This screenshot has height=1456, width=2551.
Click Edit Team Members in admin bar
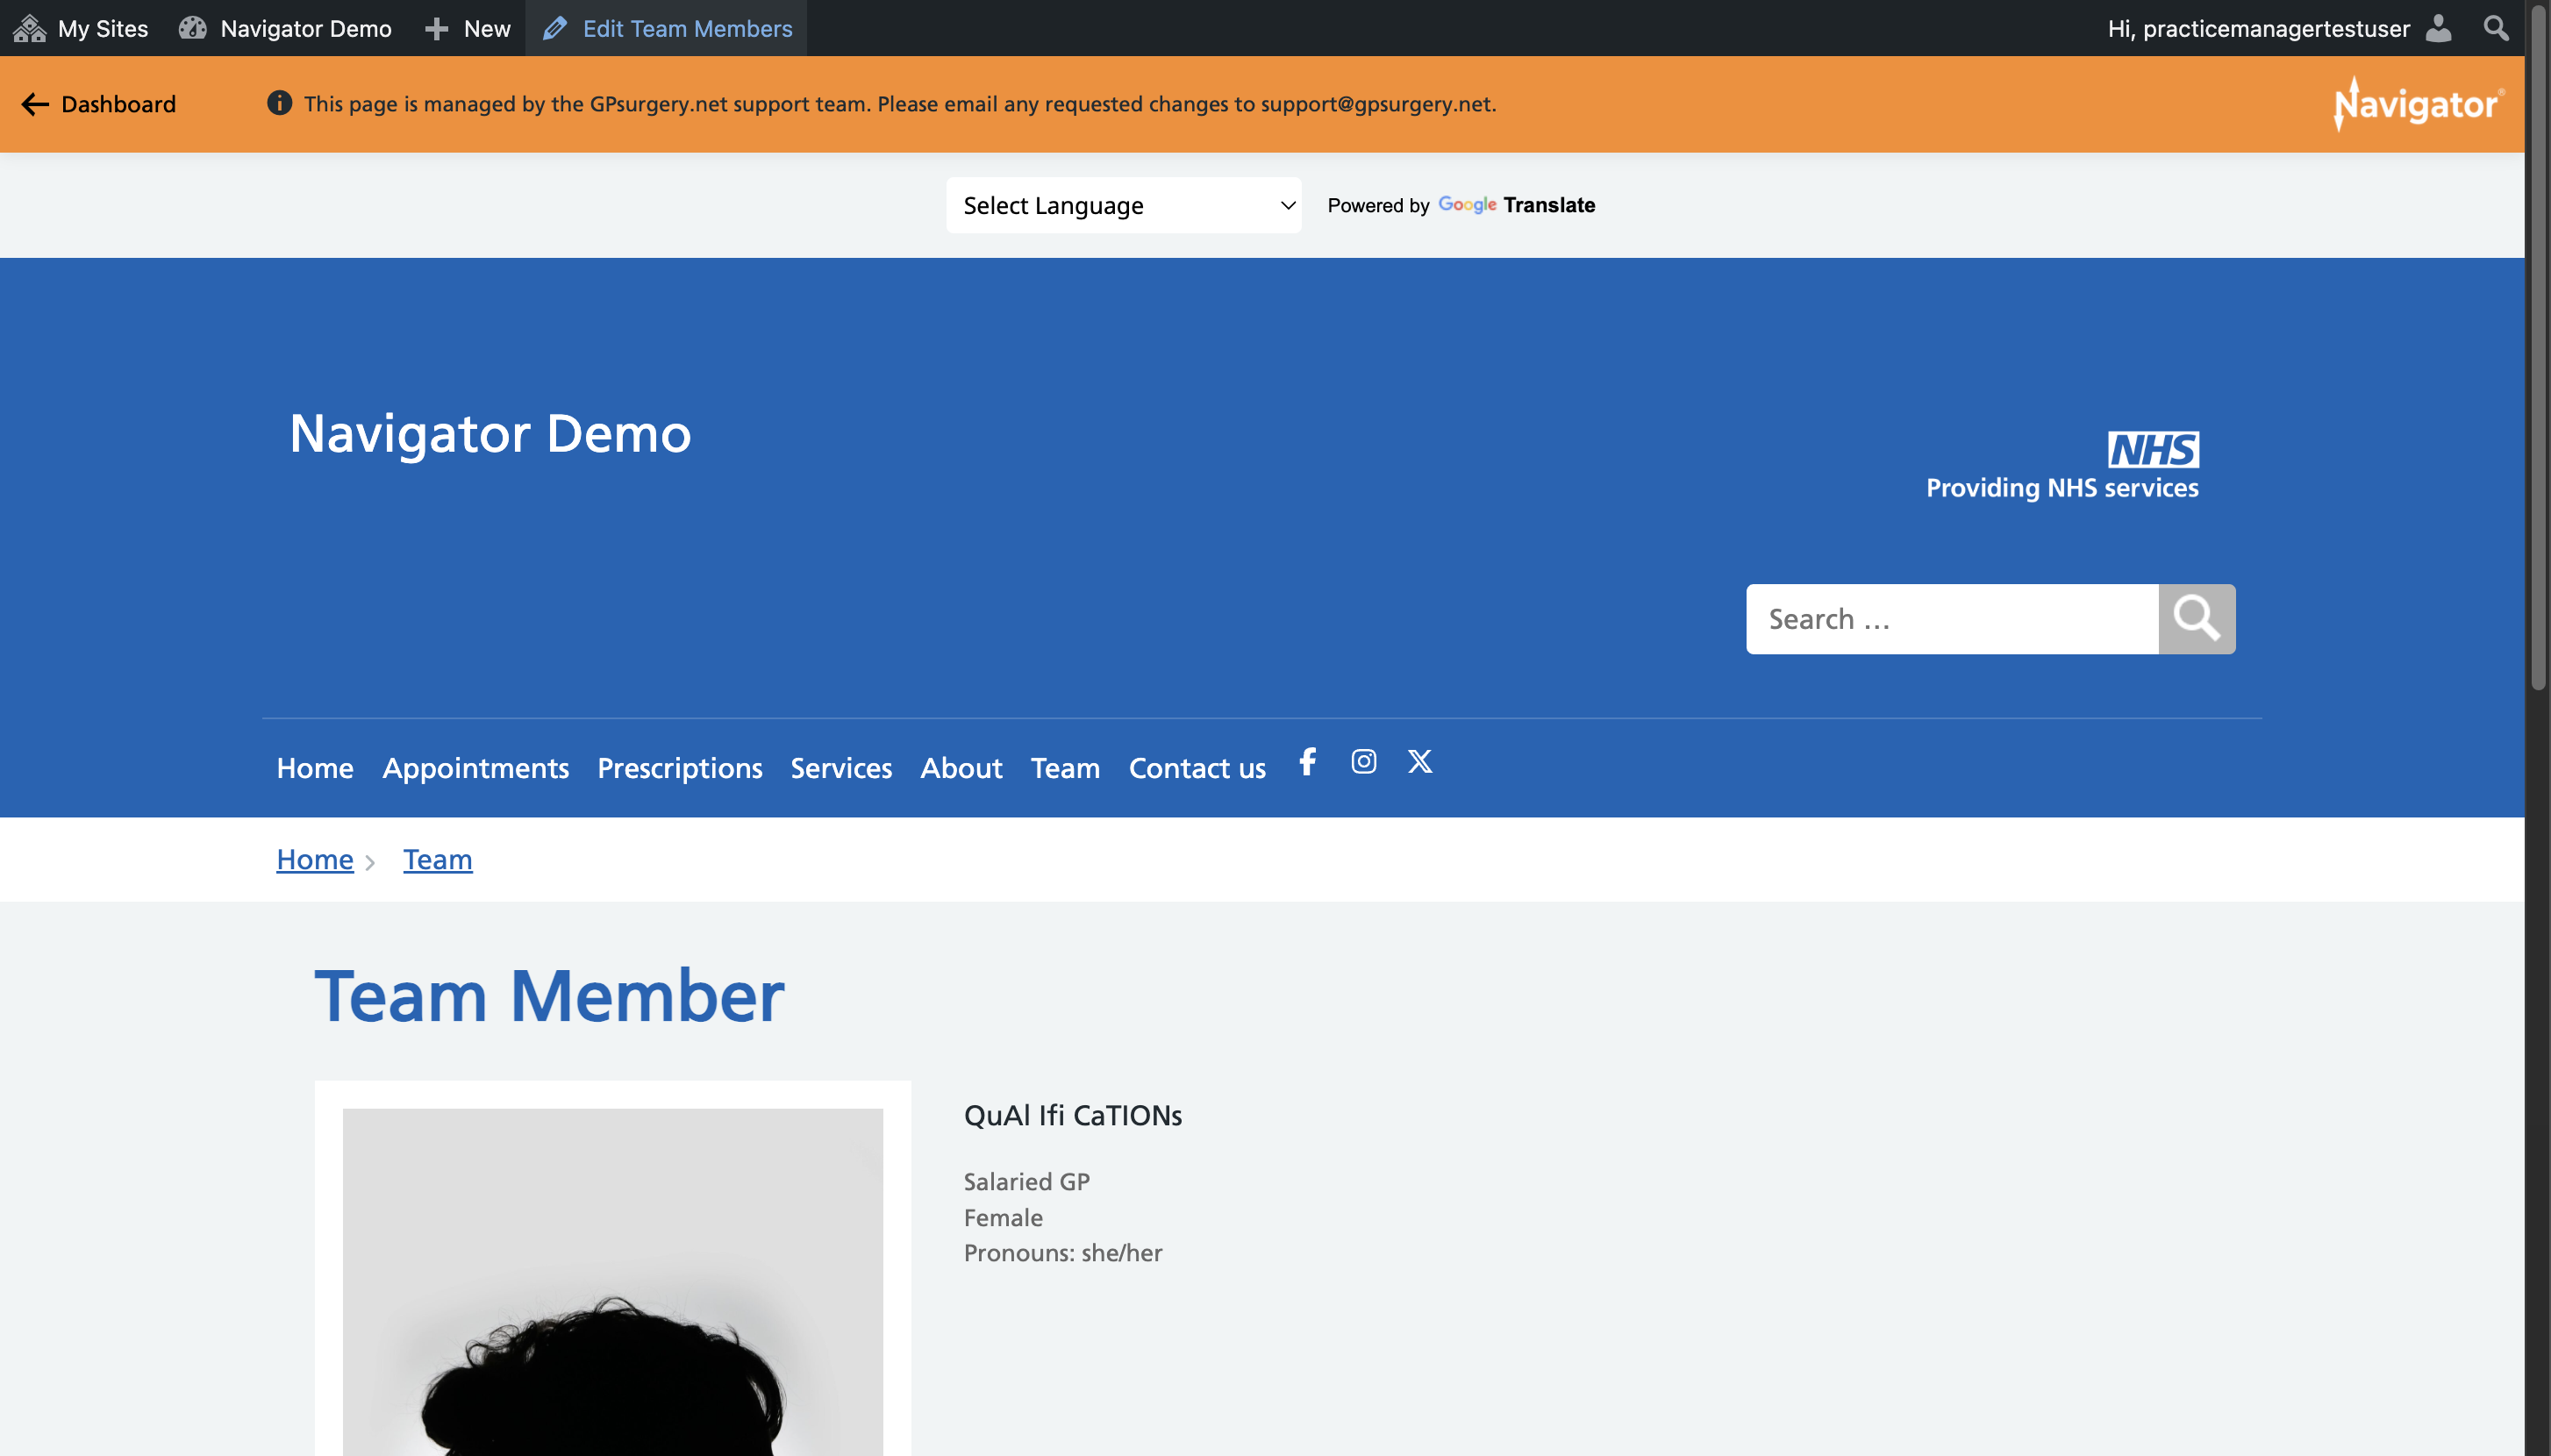click(x=667, y=28)
